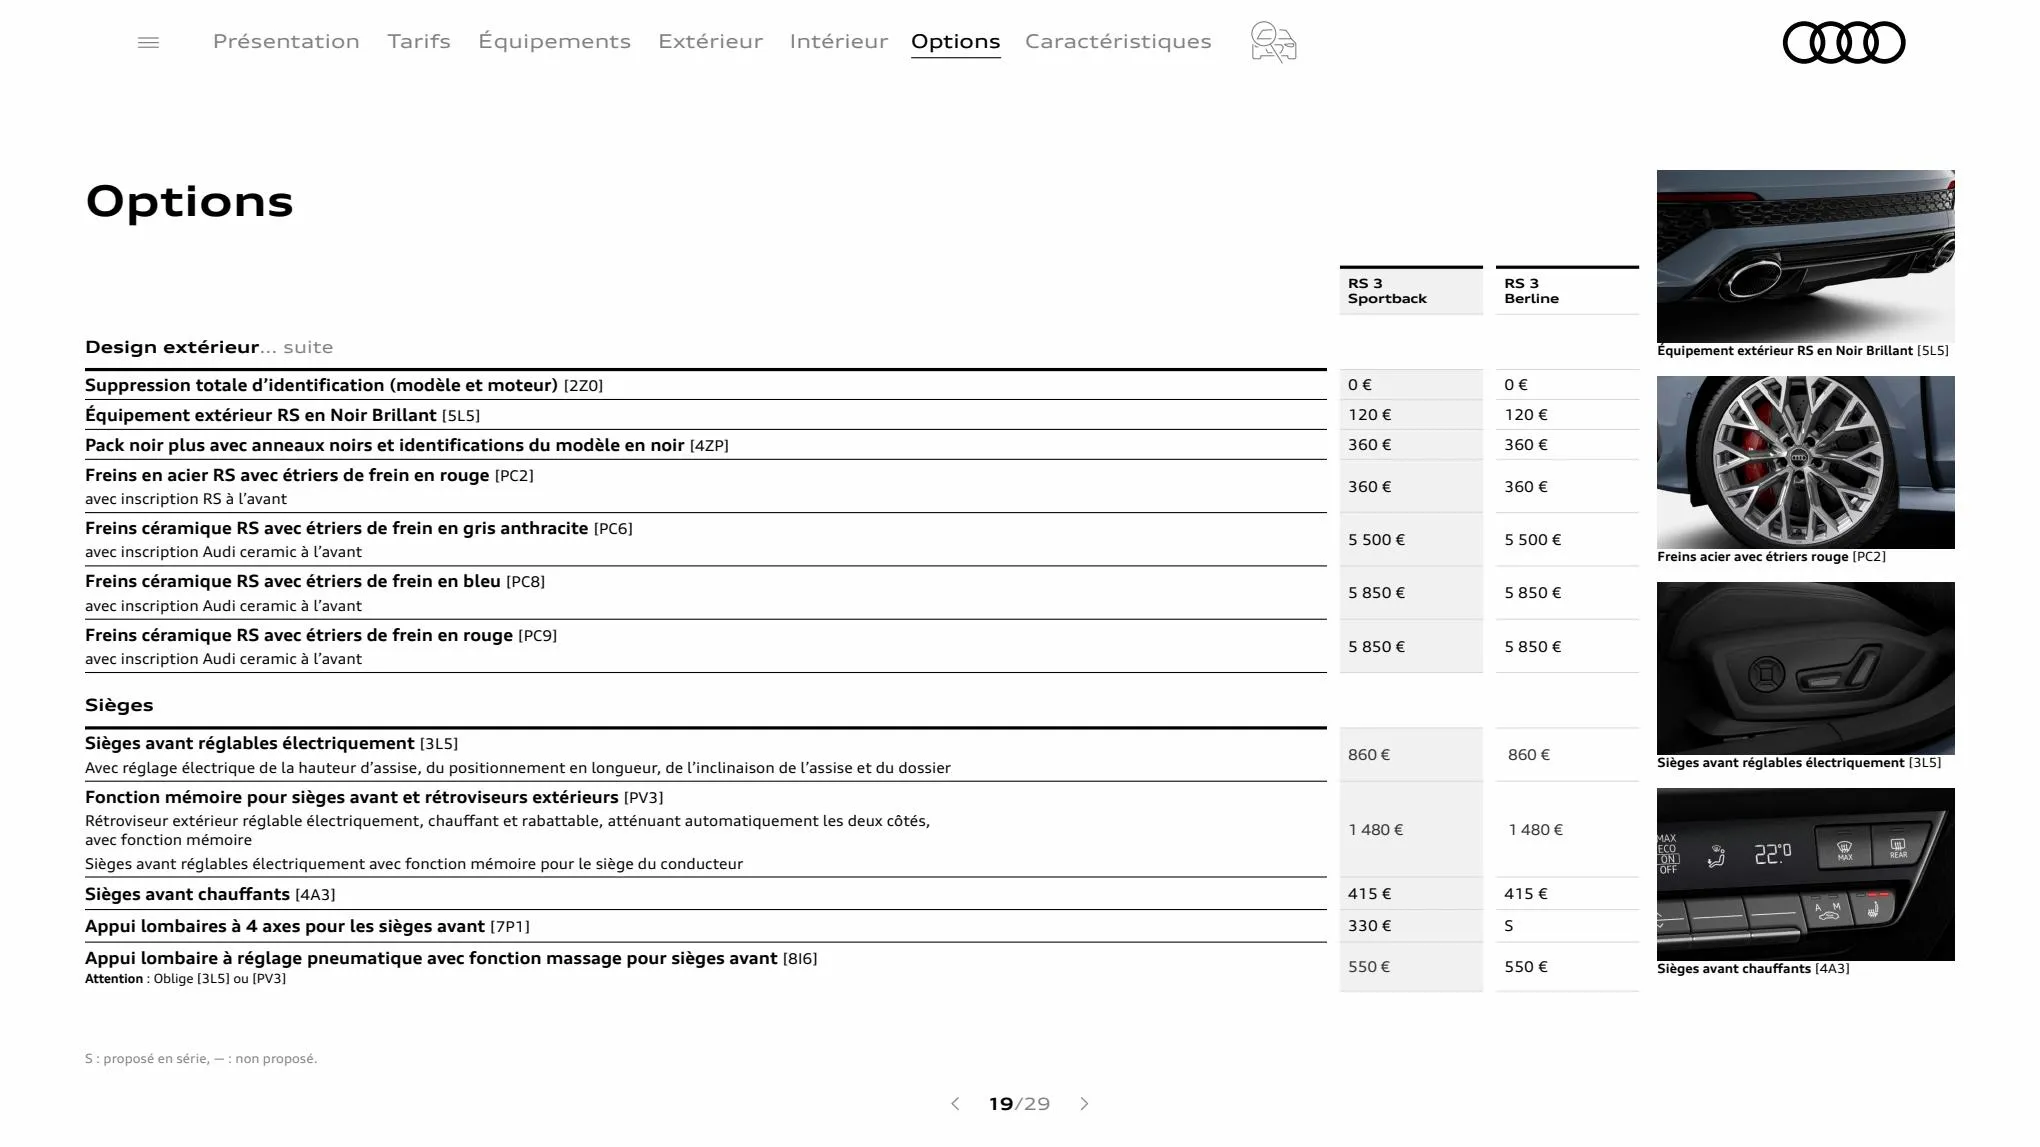Viewport: 2040px width, 1147px height.
Task: Click Sportback price 5 500 € for PC6
Action: pos(1376,540)
